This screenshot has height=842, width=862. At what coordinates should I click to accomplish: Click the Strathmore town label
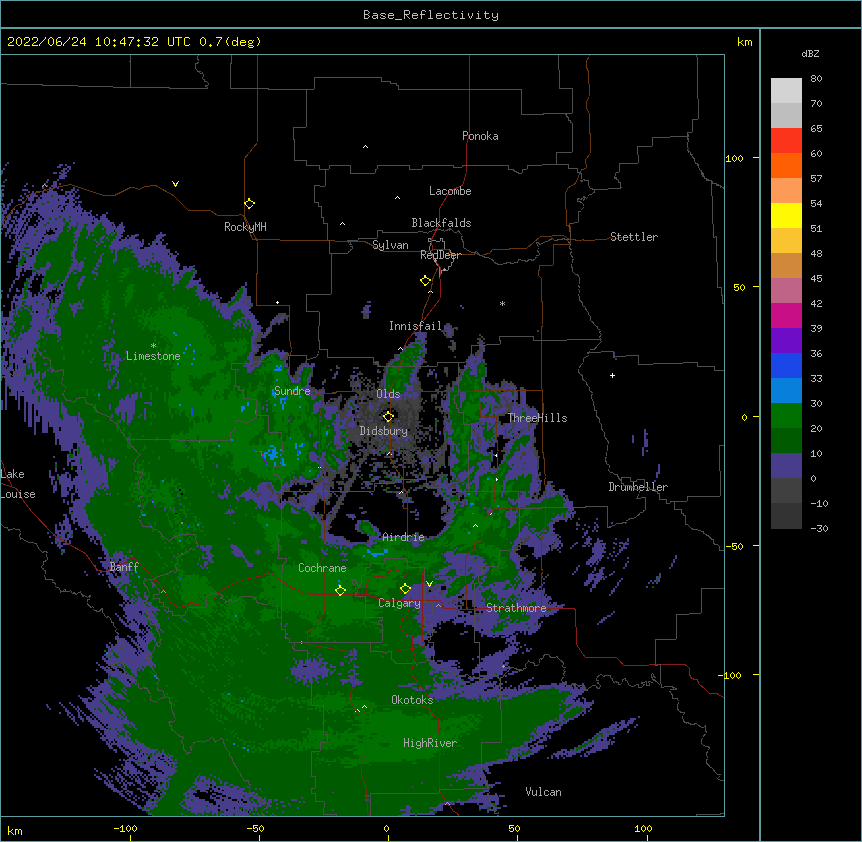point(516,608)
